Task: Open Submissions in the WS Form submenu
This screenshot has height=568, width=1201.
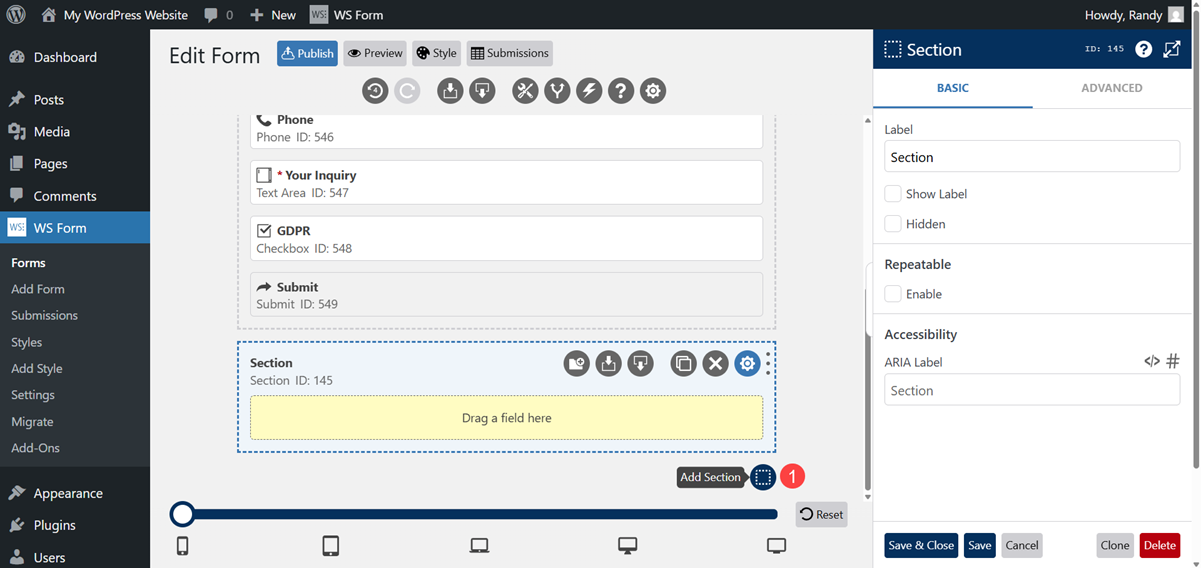Action: [44, 315]
